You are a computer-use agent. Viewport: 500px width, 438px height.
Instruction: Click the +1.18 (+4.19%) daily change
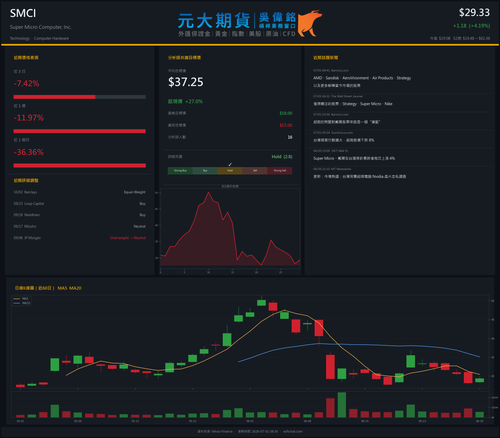471,26
